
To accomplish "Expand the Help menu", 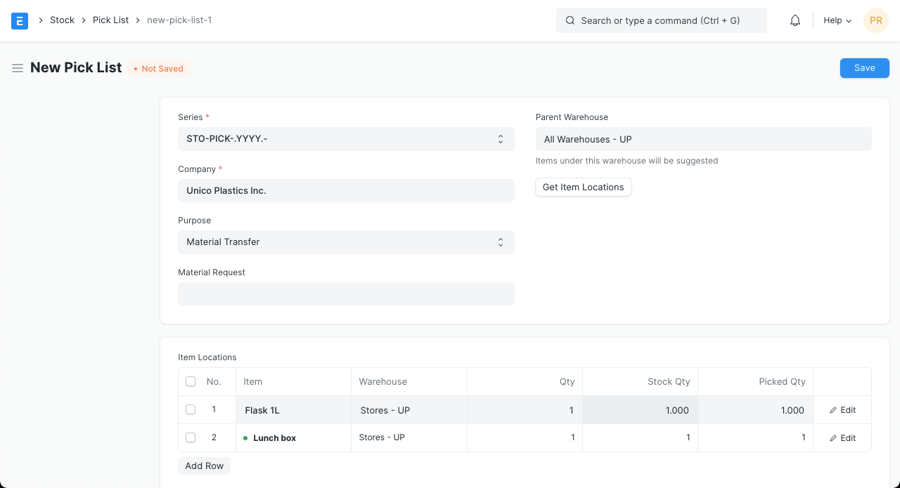I will pos(837,20).
